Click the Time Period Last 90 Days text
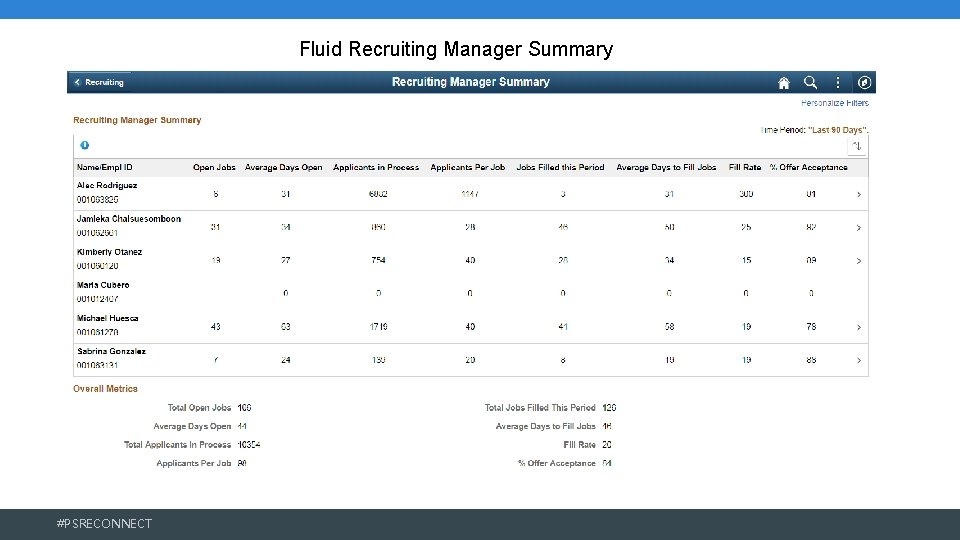This screenshot has width=960, height=540. coord(814,130)
